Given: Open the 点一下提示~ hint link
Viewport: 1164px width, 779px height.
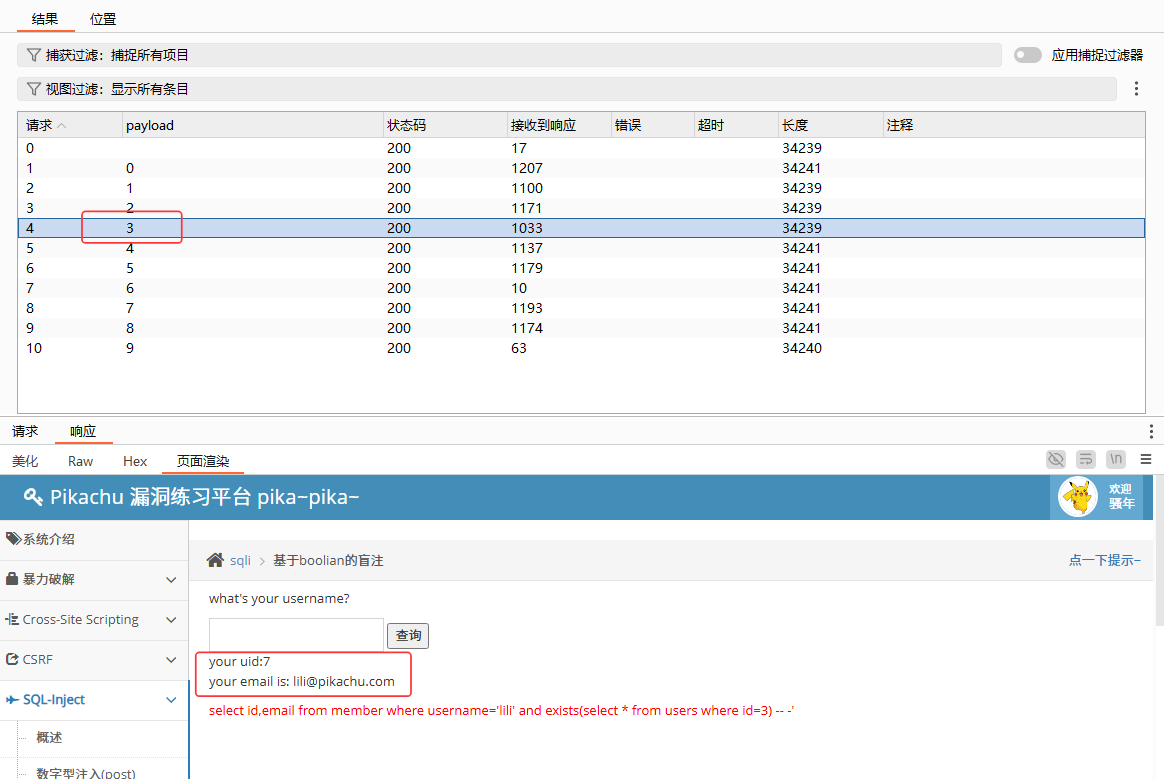Looking at the screenshot, I should pos(1105,560).
